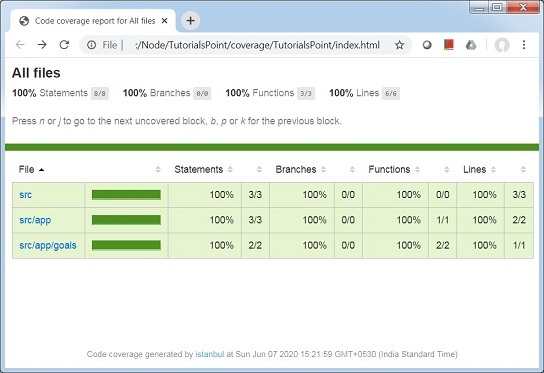Sort by Branches percentage column

pos(300,169)
